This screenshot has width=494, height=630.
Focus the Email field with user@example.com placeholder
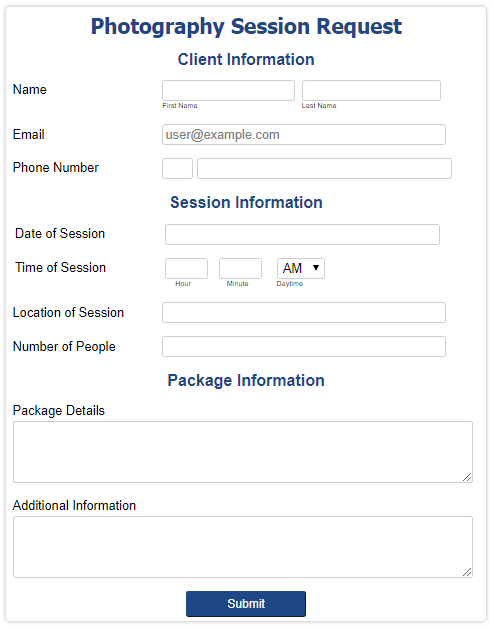pos(304,135)
